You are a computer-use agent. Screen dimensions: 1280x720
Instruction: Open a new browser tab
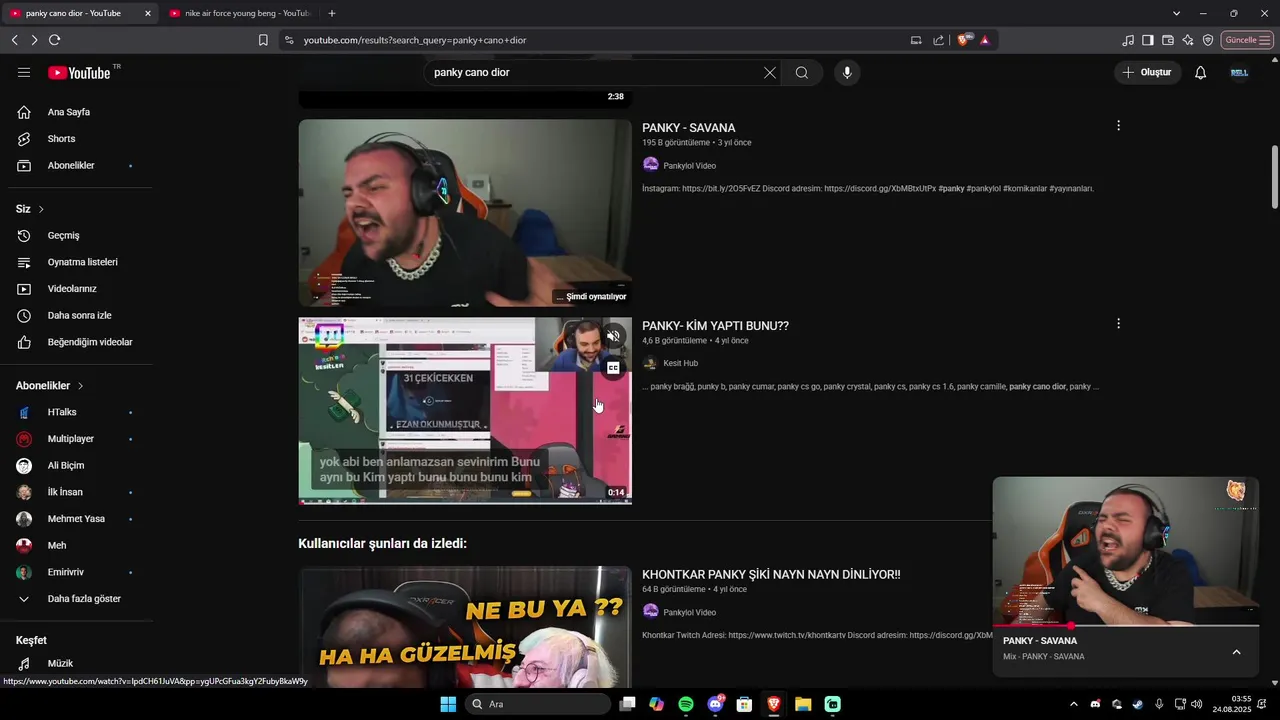coord(332,13)
